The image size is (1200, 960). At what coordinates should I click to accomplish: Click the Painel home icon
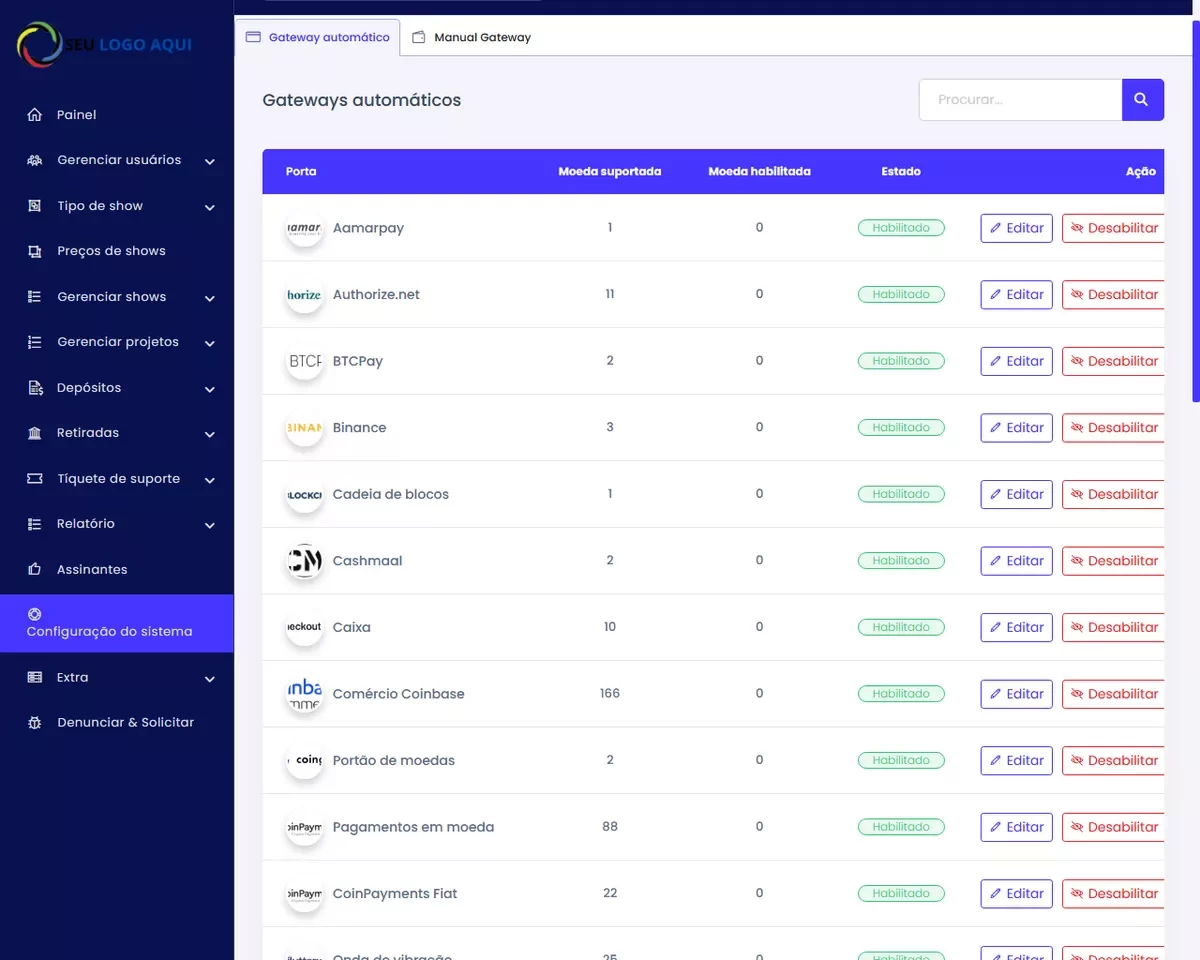click(35, 115)
